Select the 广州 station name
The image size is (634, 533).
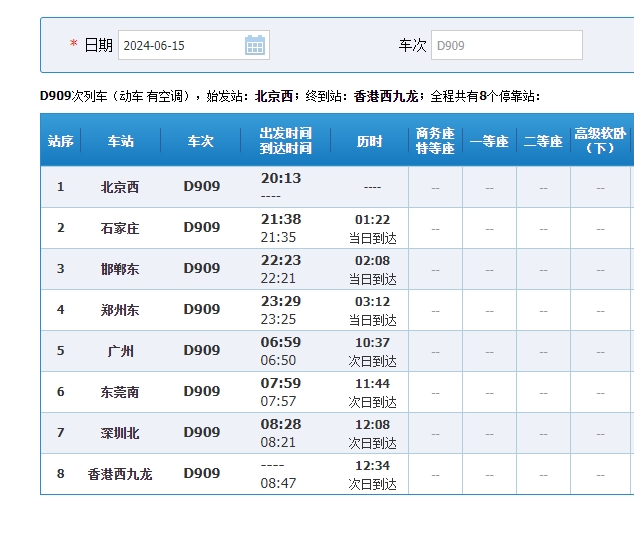pyautogui.click(x=120, y=351)
